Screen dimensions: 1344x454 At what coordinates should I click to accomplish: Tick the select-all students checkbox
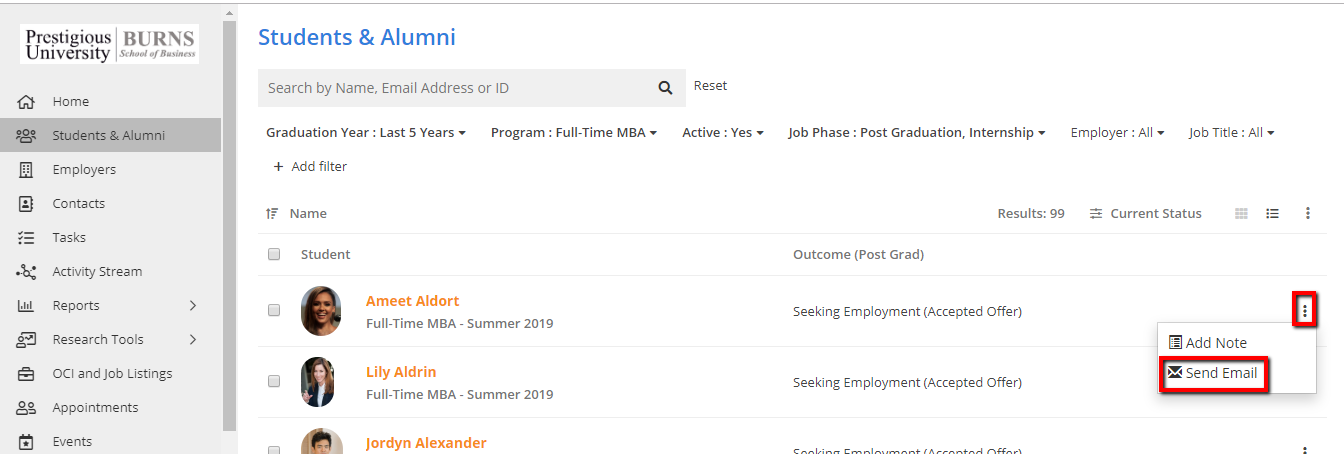274,254
